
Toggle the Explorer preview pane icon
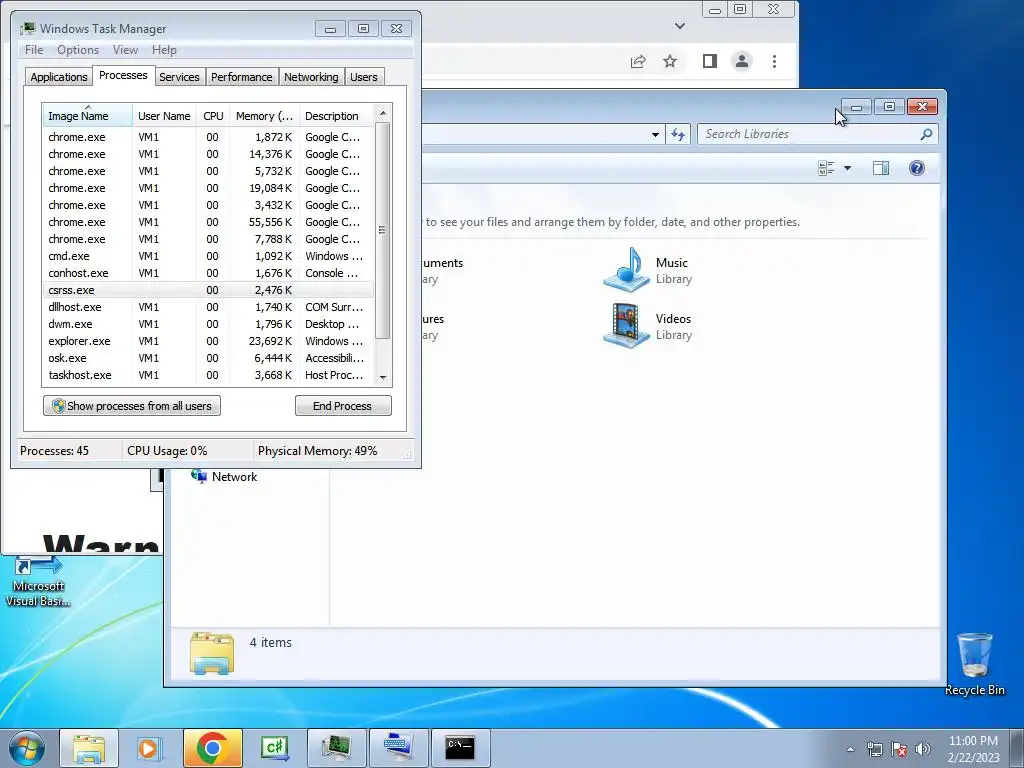881,168
